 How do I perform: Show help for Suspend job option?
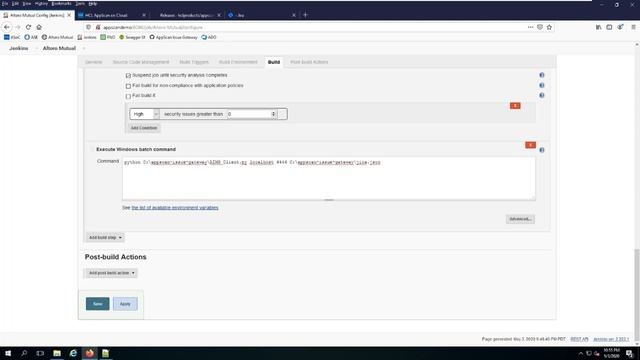click(542, 75)
